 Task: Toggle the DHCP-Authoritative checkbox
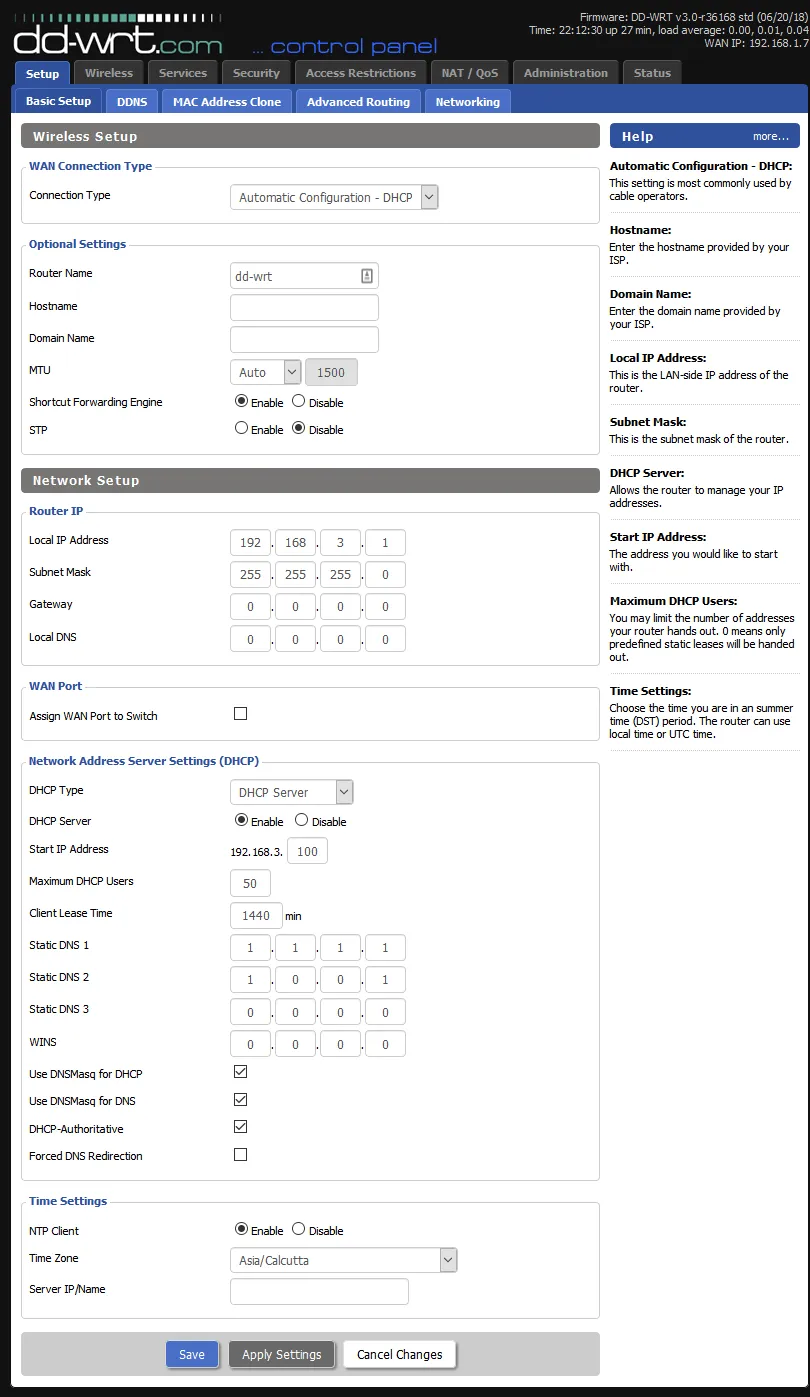(x=240, y=1127)
